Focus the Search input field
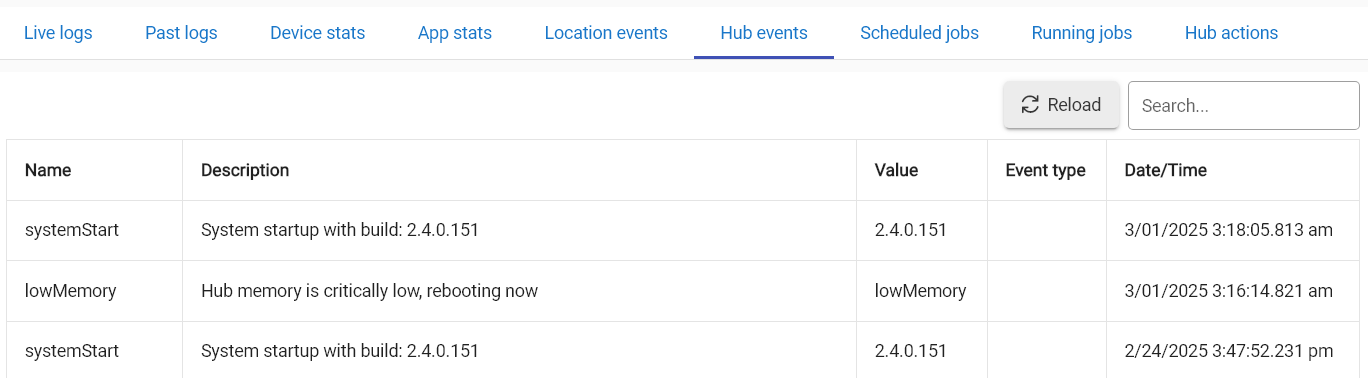The image size is (1368, 378). click(x=1244, y=105)
